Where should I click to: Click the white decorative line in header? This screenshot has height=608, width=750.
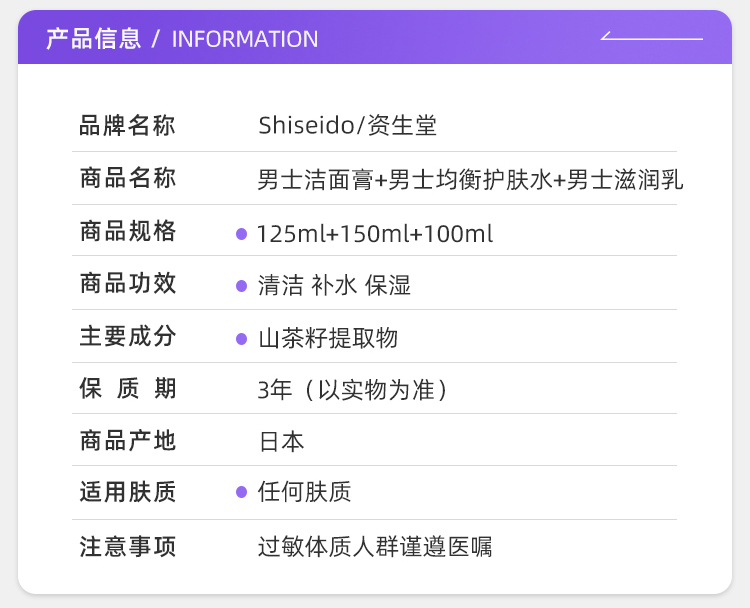(652, 38)
